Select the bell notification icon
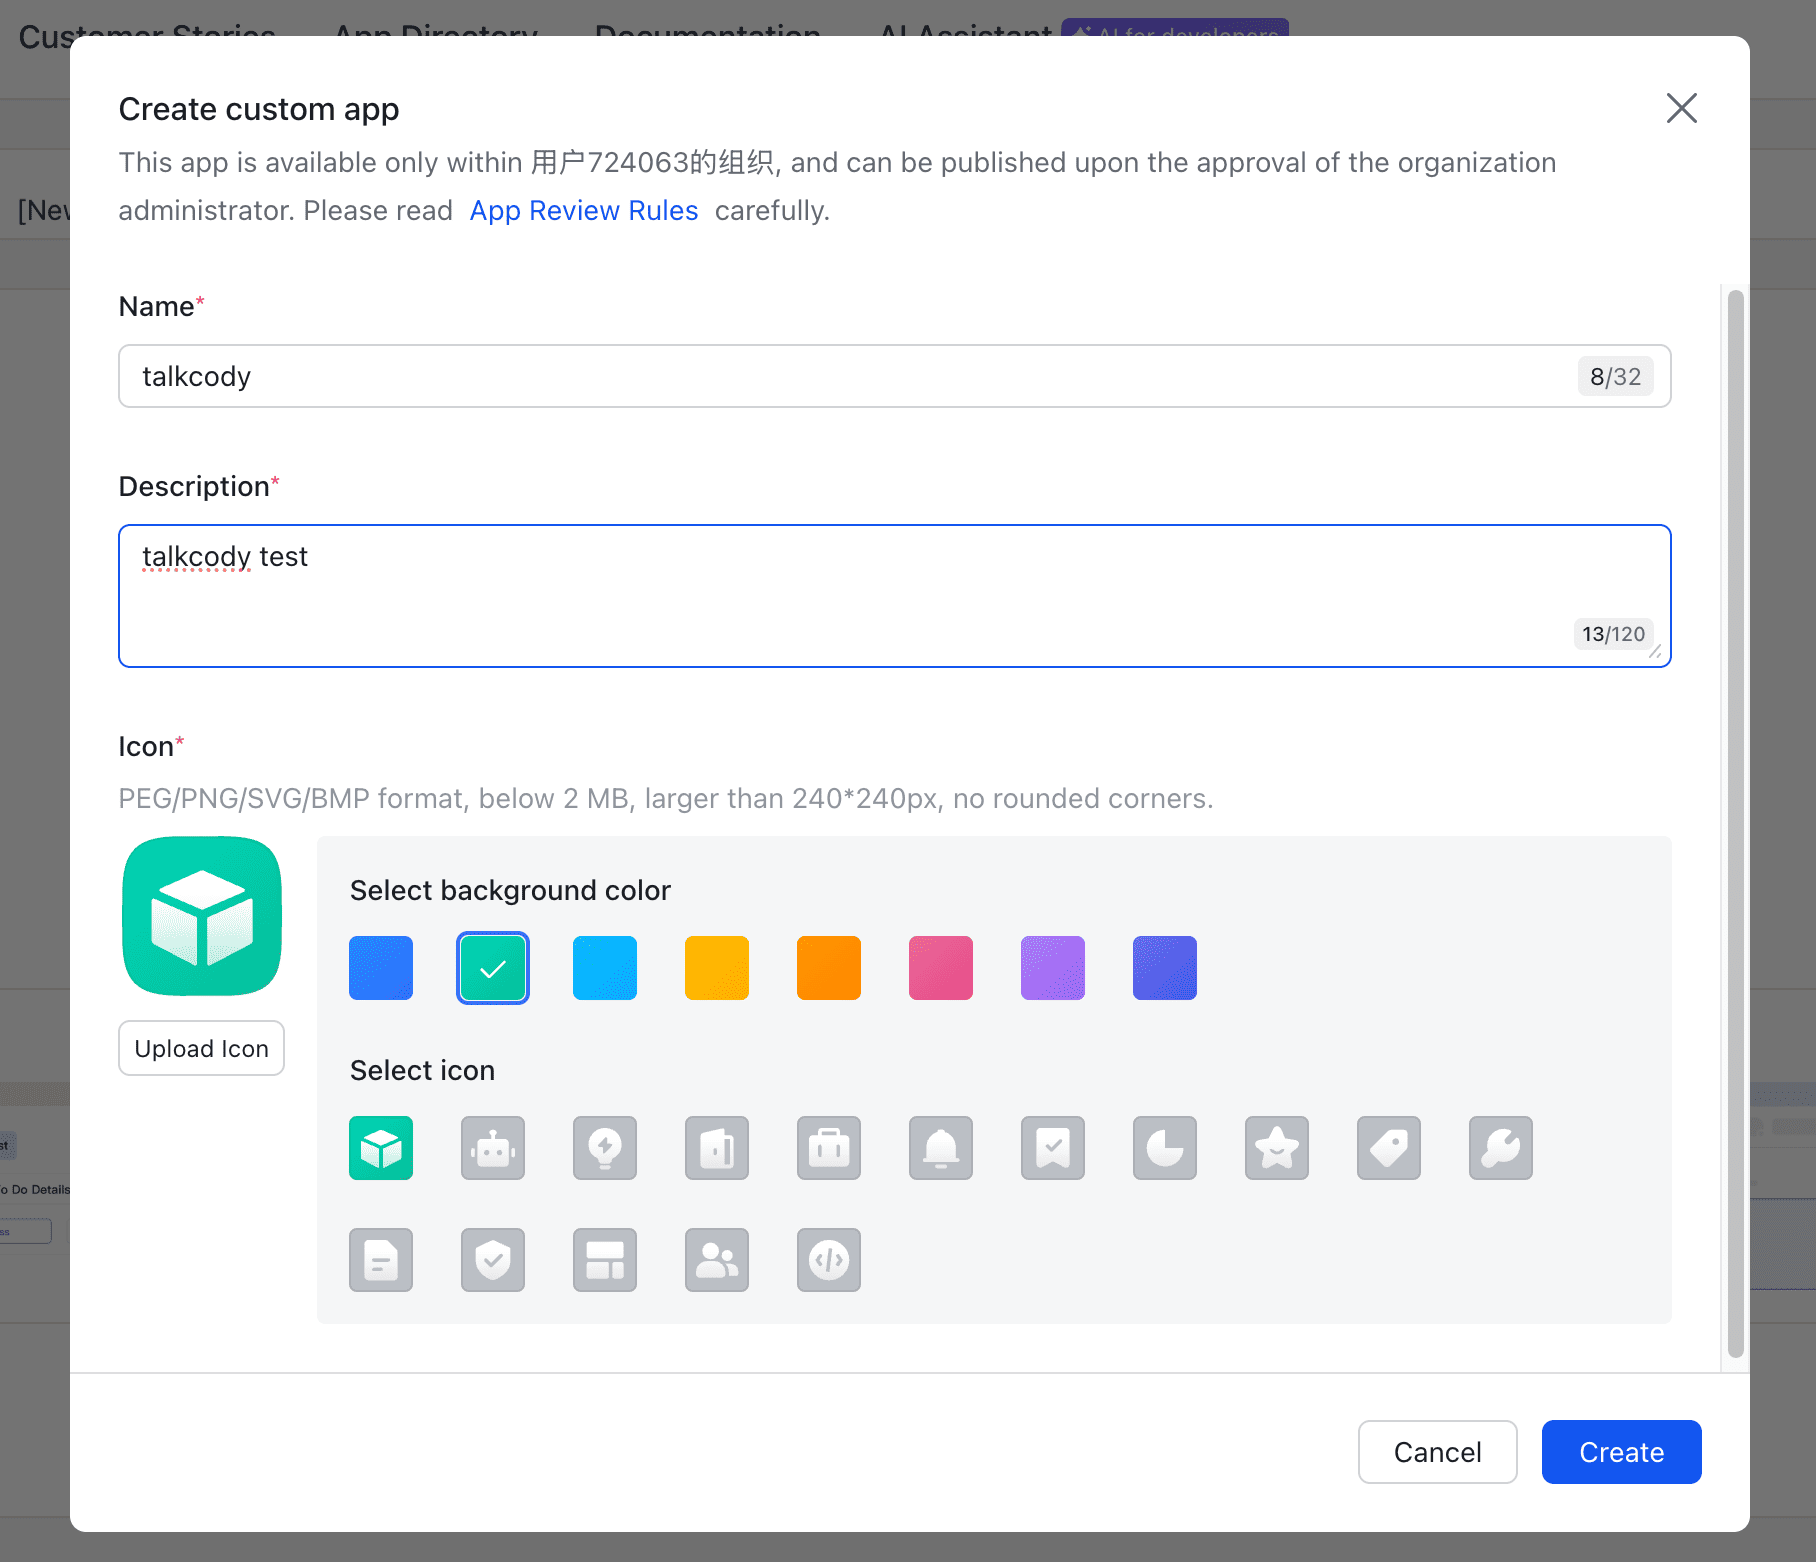The height and width of the screenshot is (1562, 1816). (941, 1148)
